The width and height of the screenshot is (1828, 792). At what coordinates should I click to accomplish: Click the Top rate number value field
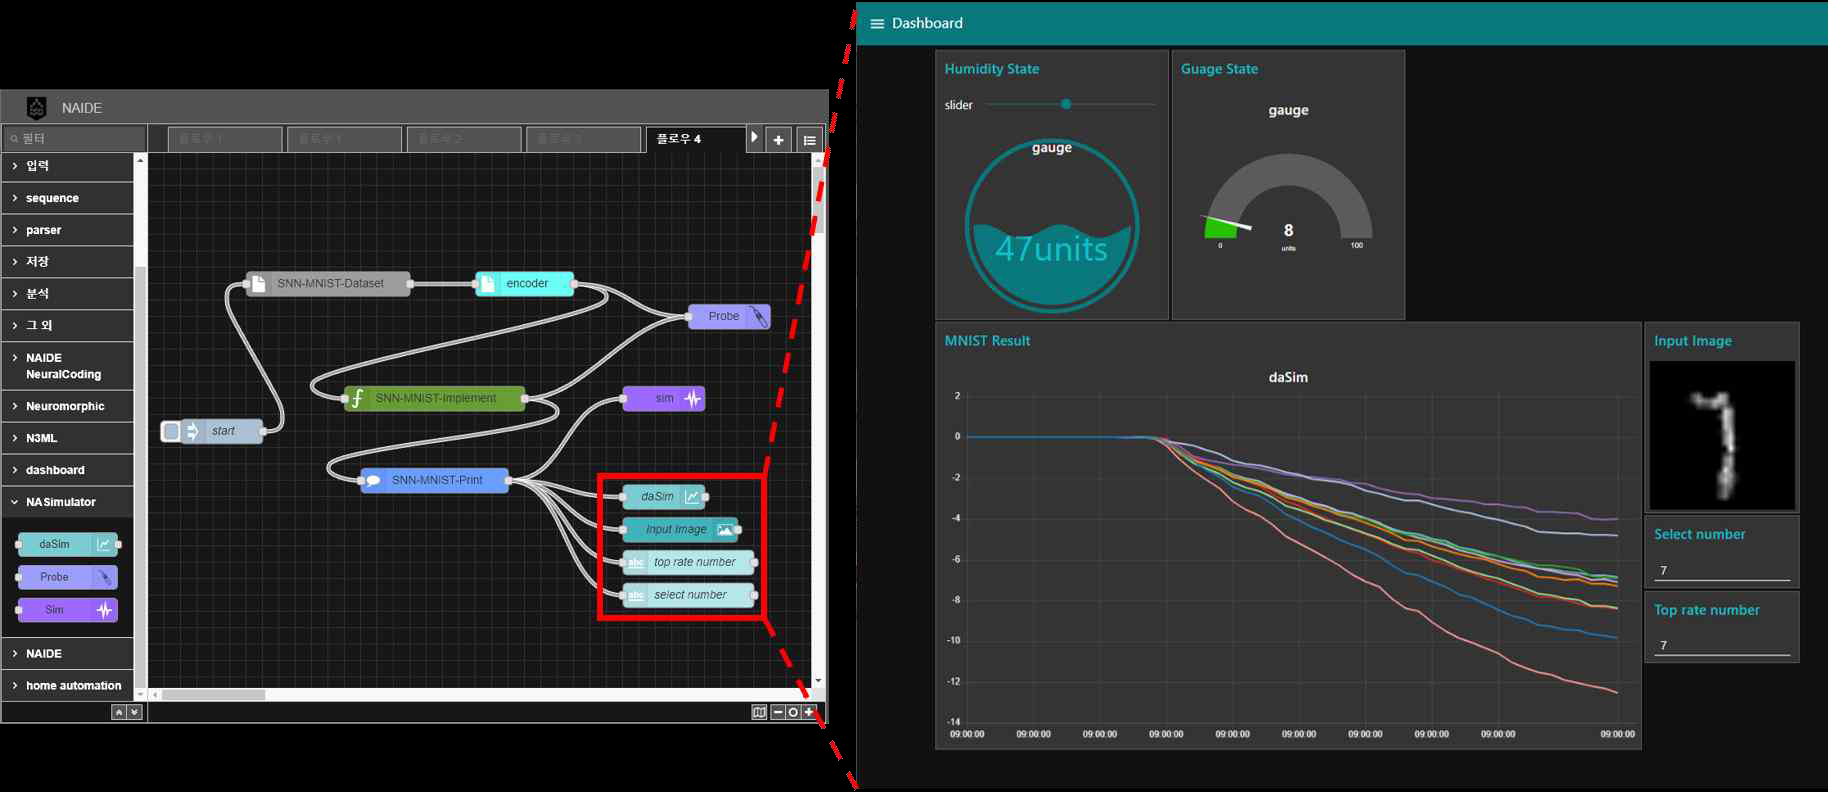pyautogui.click(x=1721, y=646)
